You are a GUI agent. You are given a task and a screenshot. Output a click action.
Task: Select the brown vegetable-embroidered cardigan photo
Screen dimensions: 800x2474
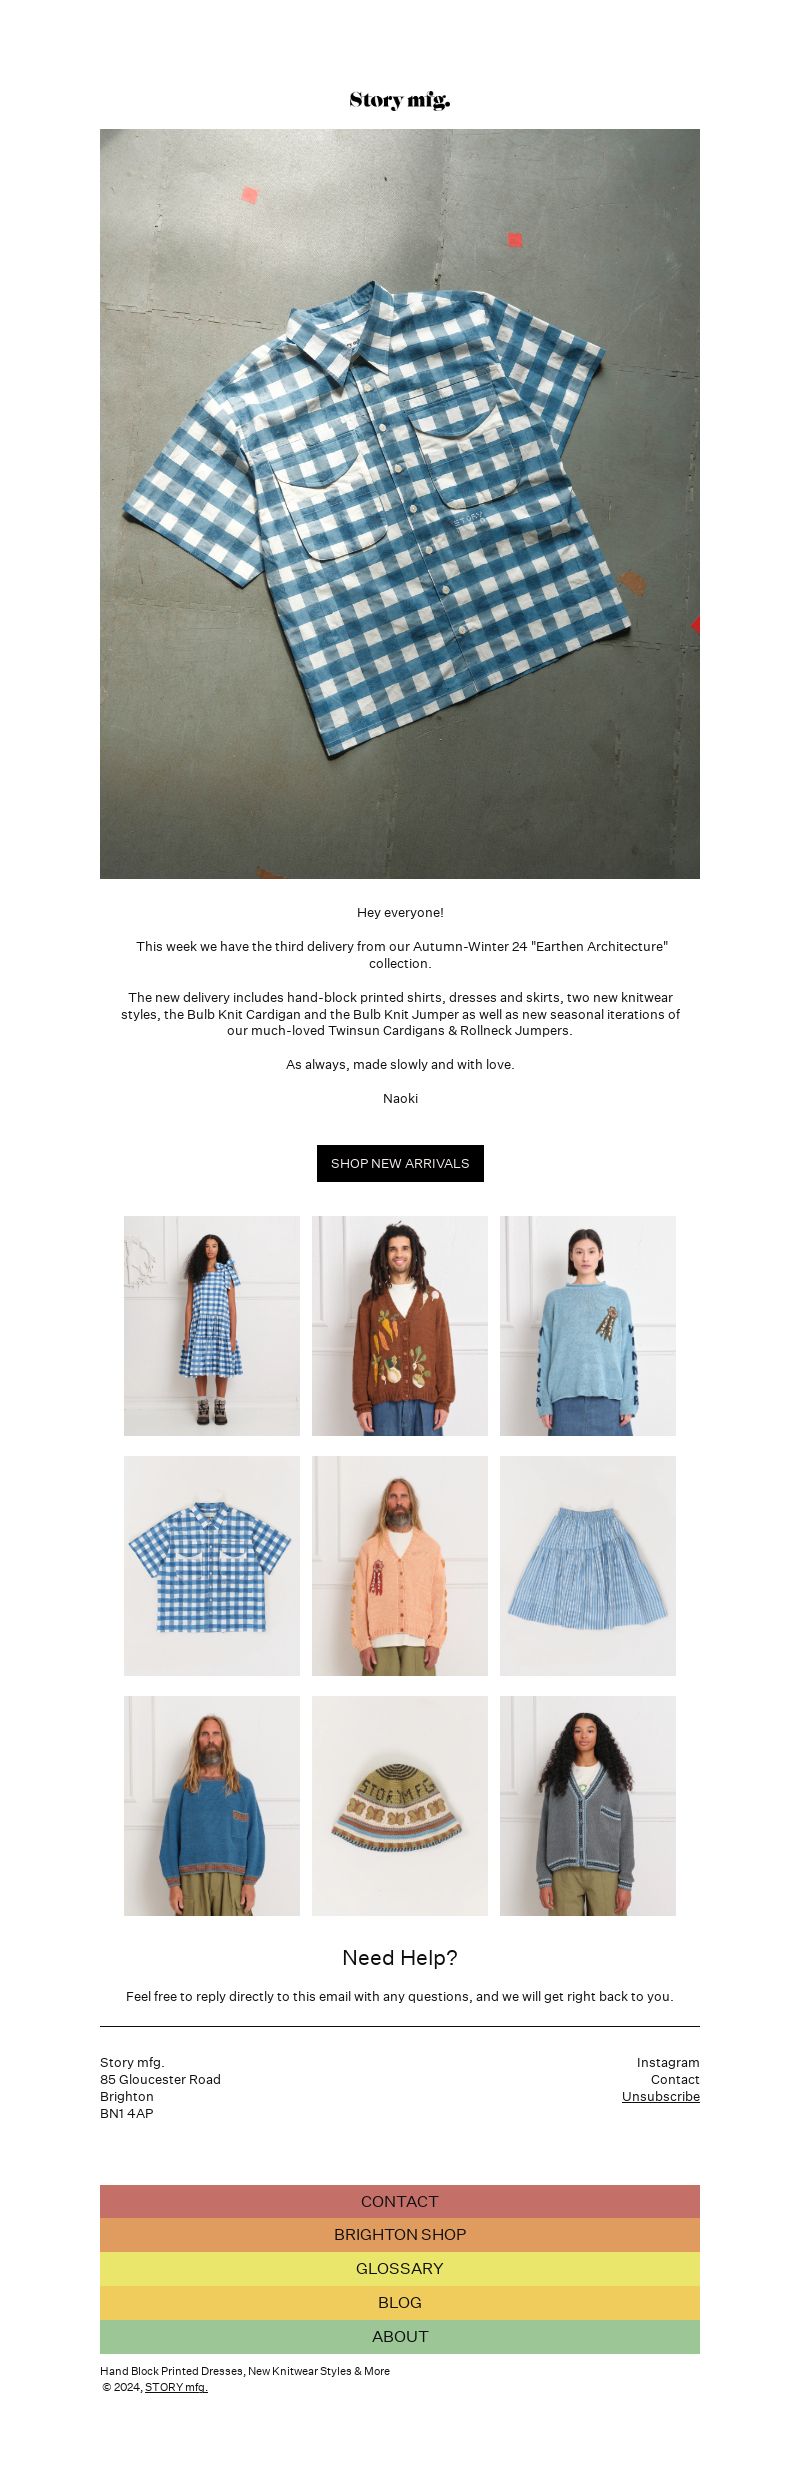click(400, 1326)
